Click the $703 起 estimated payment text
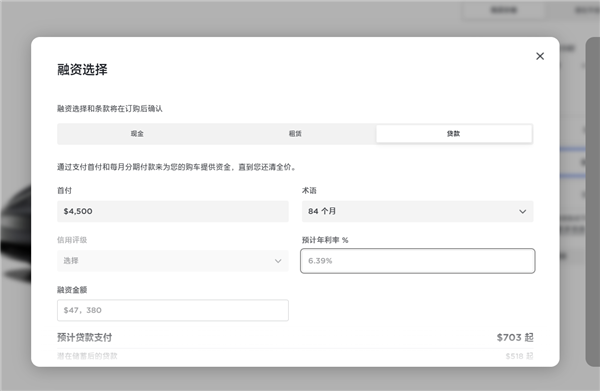Viewport: 600px width, 391px height. pyautogui.click(x=515, y=337)
